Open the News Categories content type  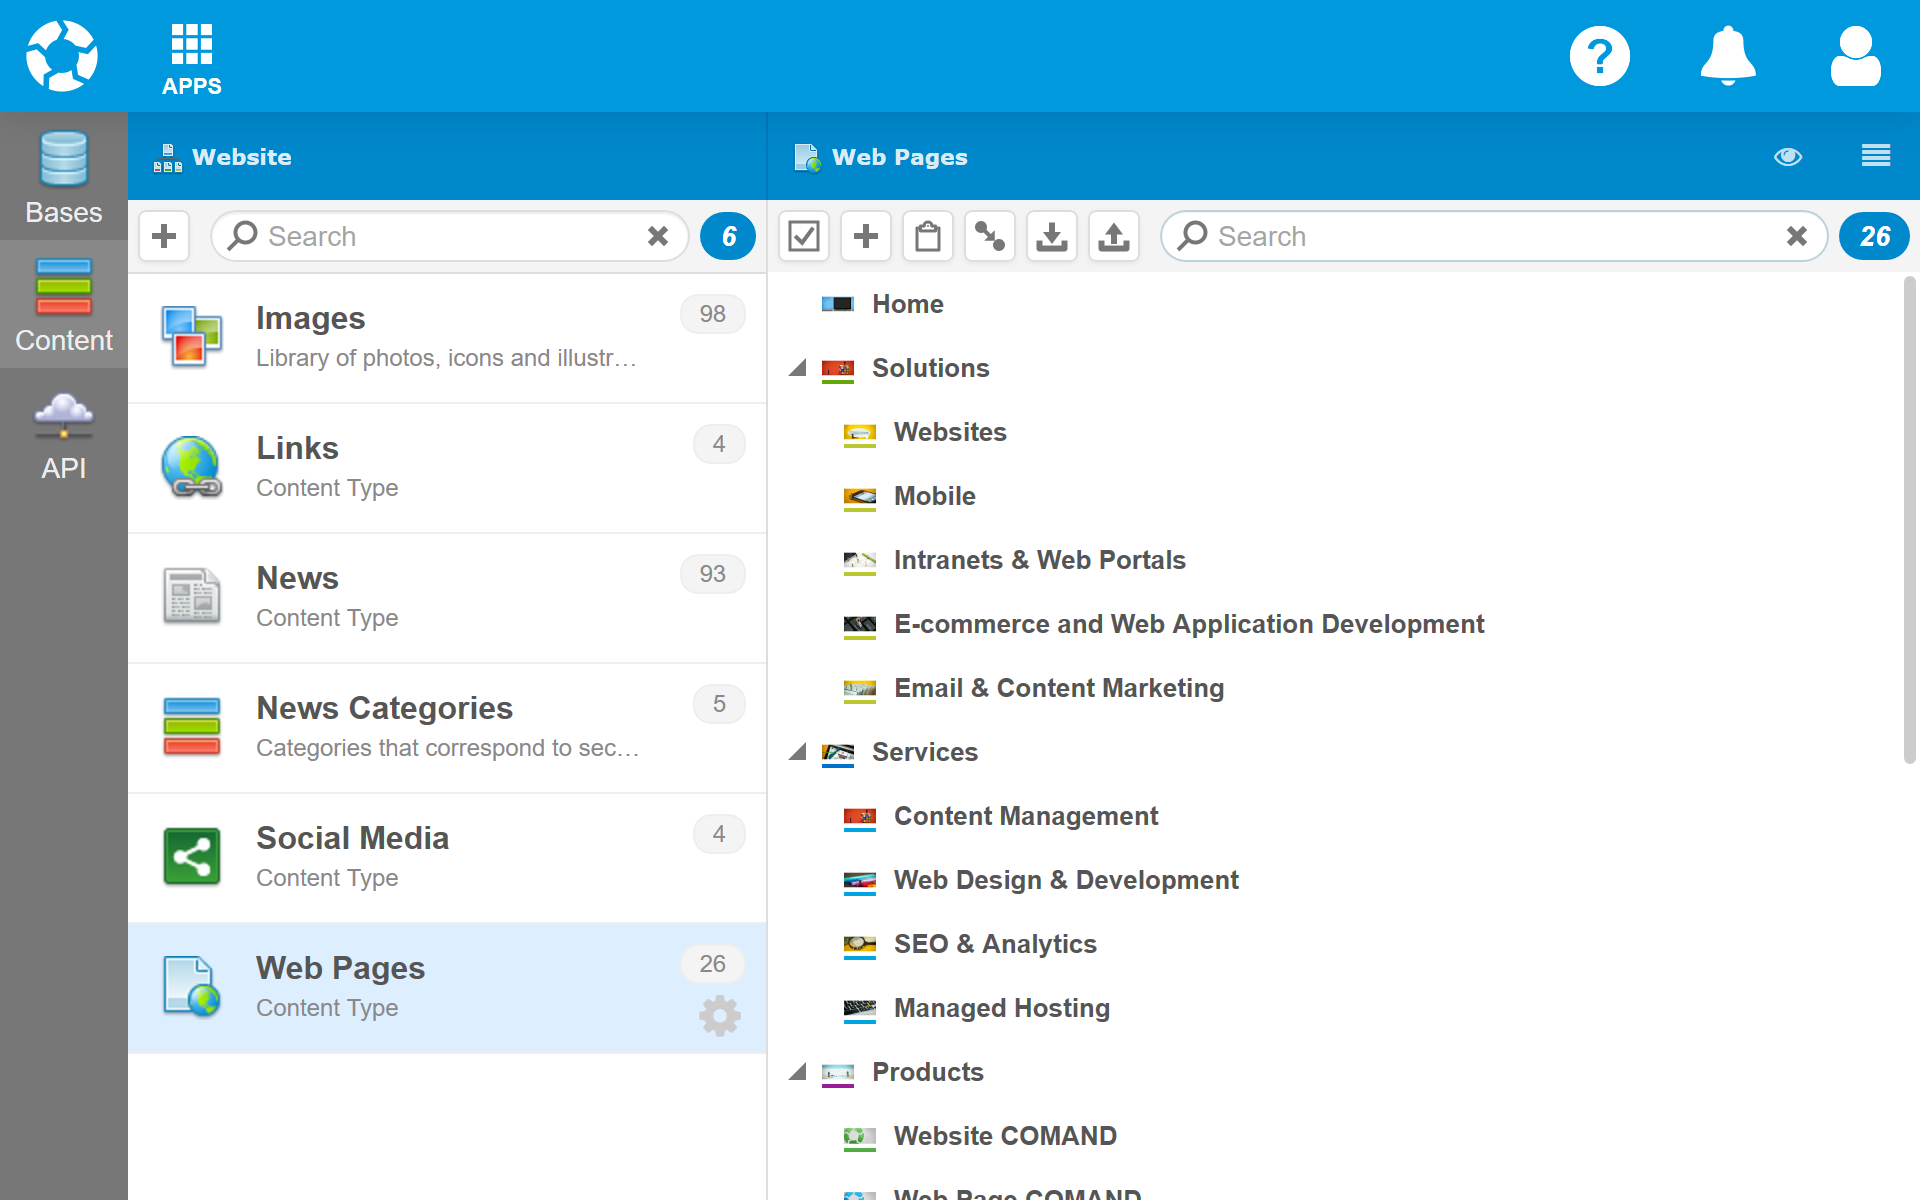click(x=447, y=728)
